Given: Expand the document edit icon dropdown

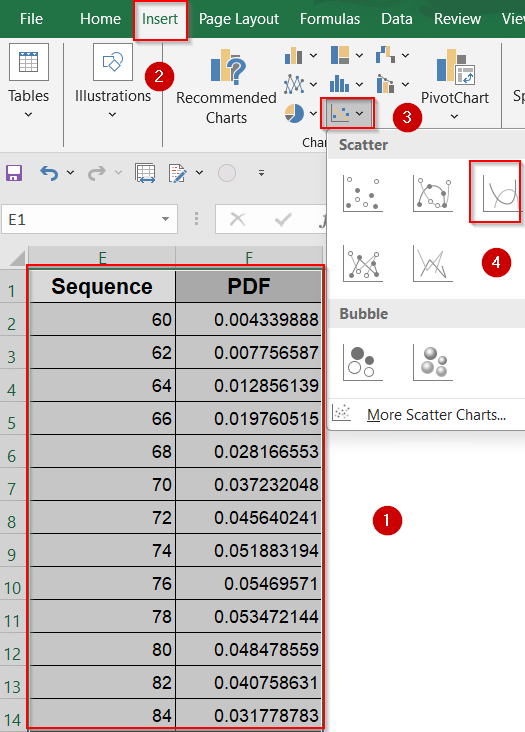Looking at the screenshot, I should coord(199,173).
